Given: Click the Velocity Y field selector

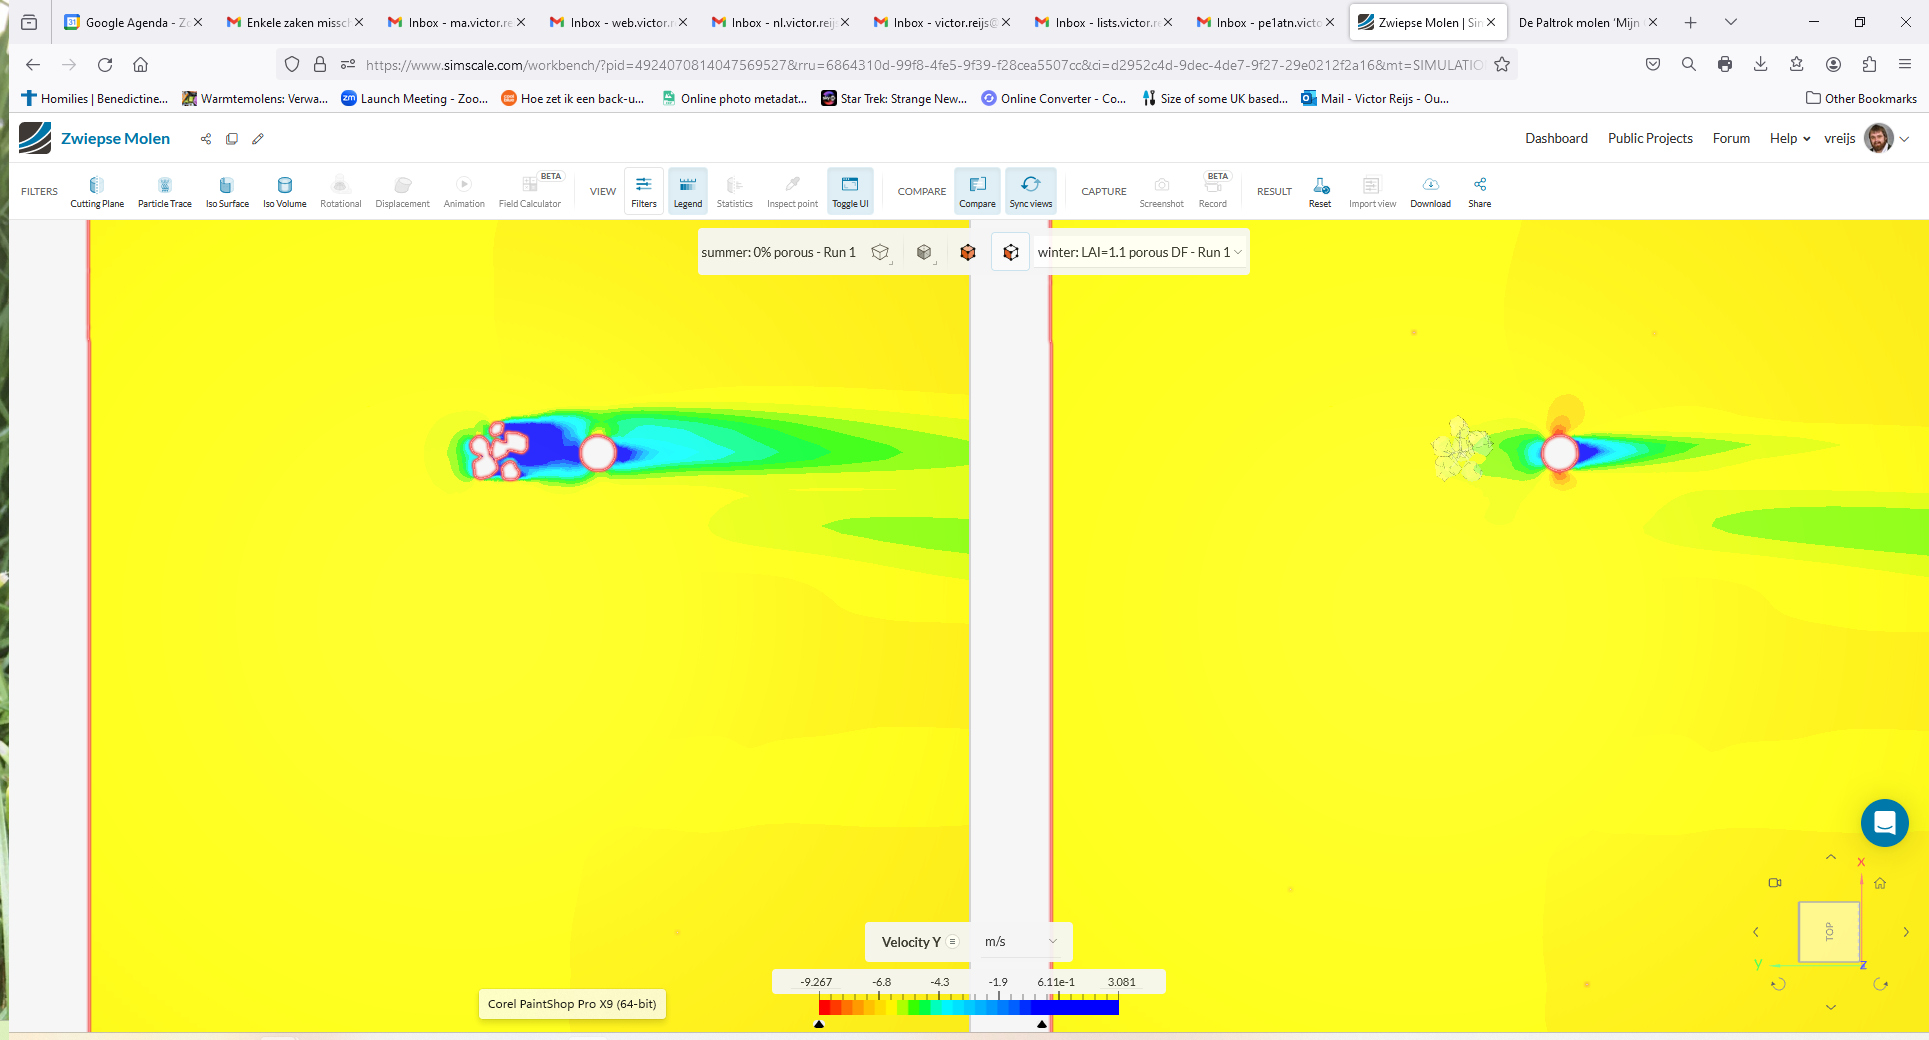Looking at the screenshot, I should point(911,942).
